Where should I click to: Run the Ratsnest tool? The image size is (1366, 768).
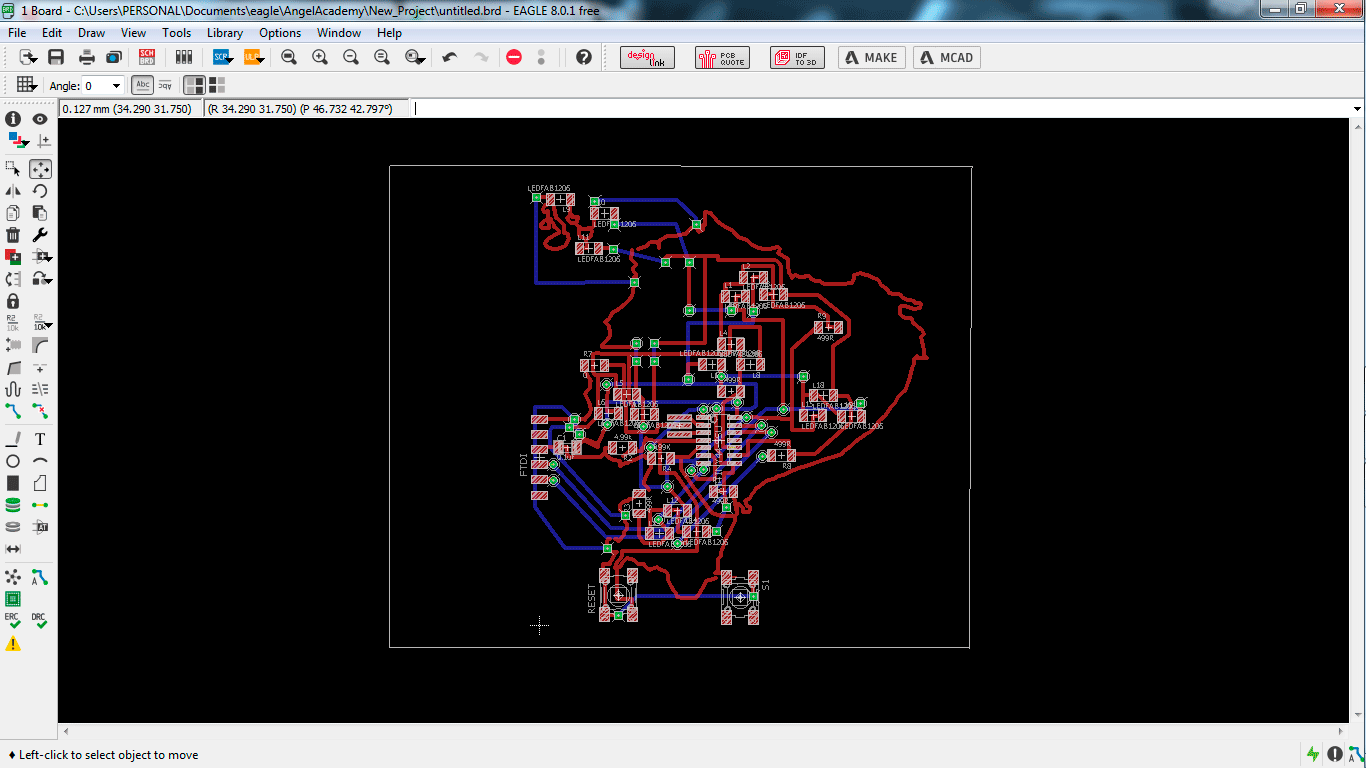click(13, 577)
